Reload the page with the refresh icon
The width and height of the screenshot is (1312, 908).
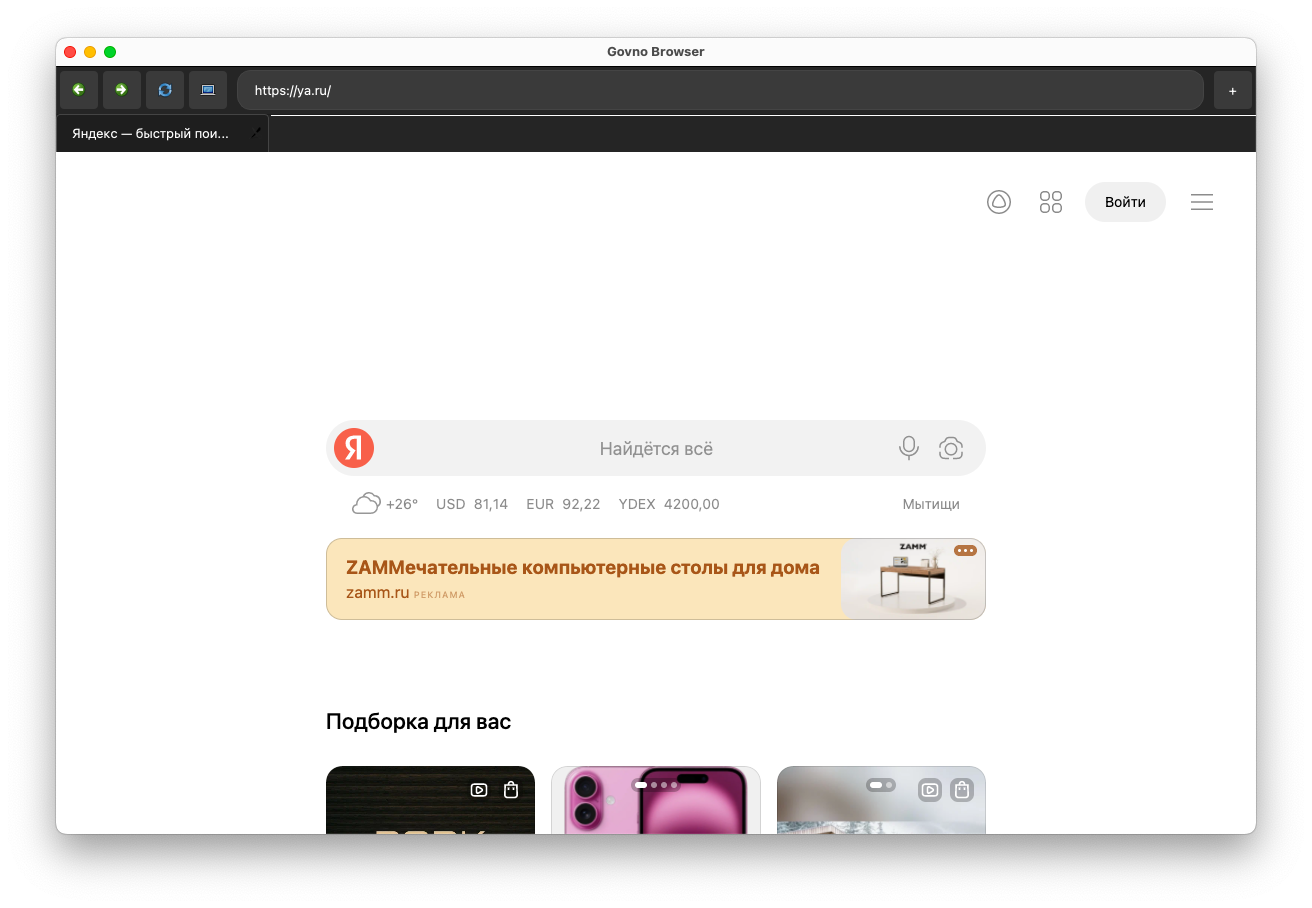coord(165,90)
